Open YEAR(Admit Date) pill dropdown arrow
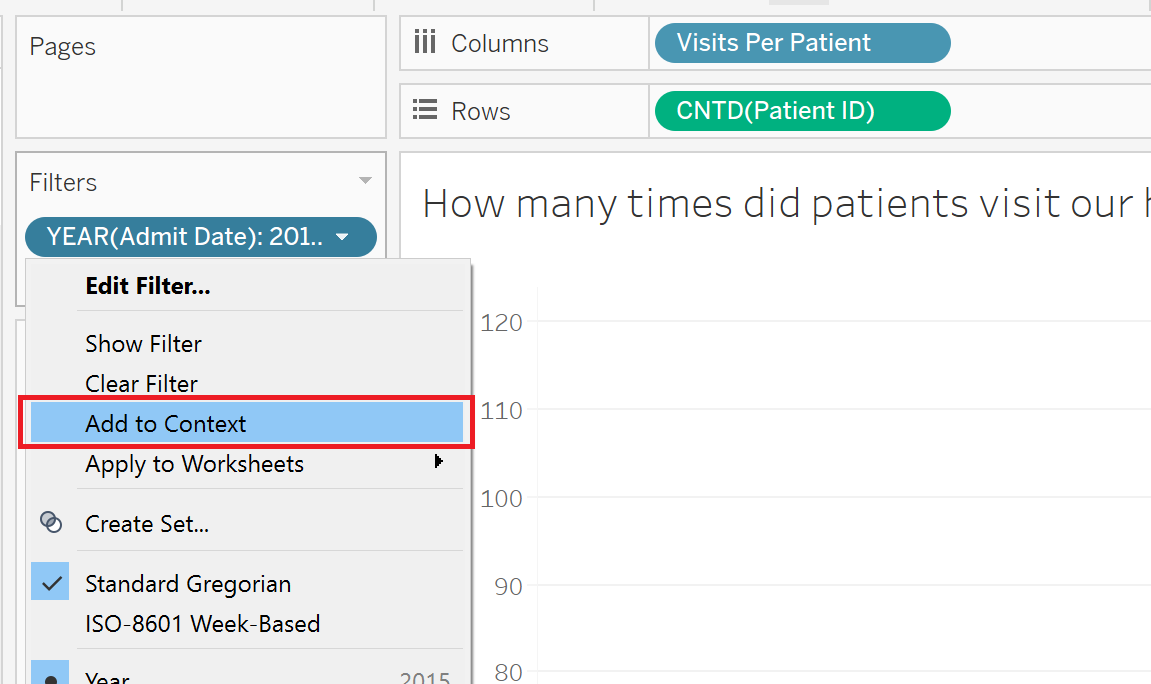 (342, 237)
